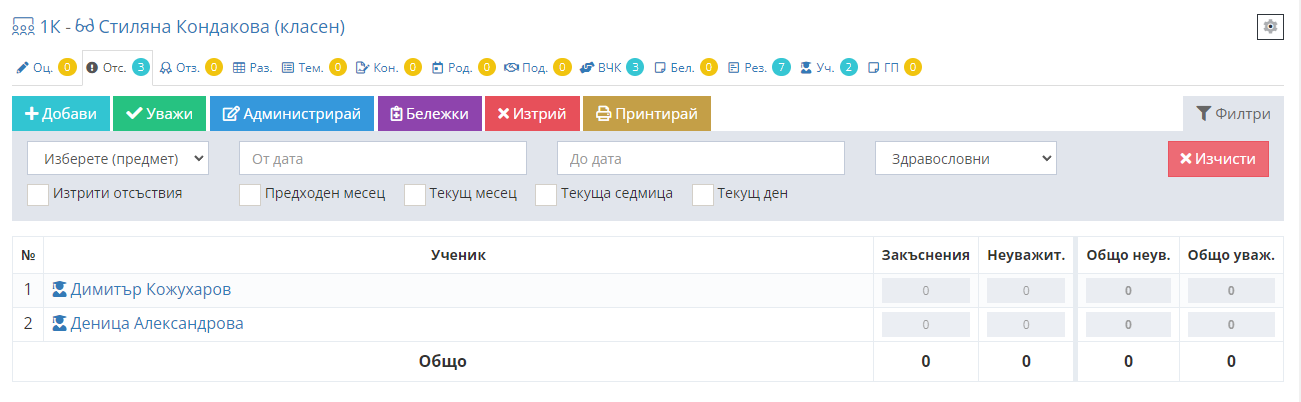Screen dimensions: 1301x402
Task: Open the settings gear icon
Action: 1270,27
